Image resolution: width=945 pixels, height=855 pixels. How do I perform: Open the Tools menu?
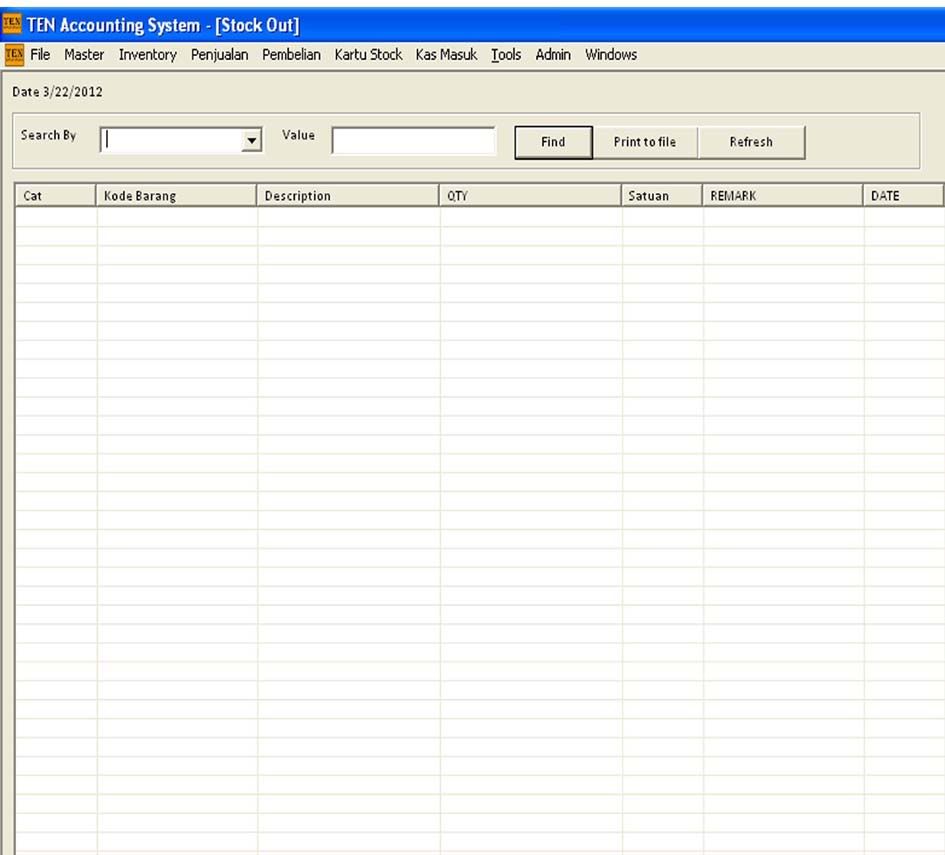coord(506,55)
